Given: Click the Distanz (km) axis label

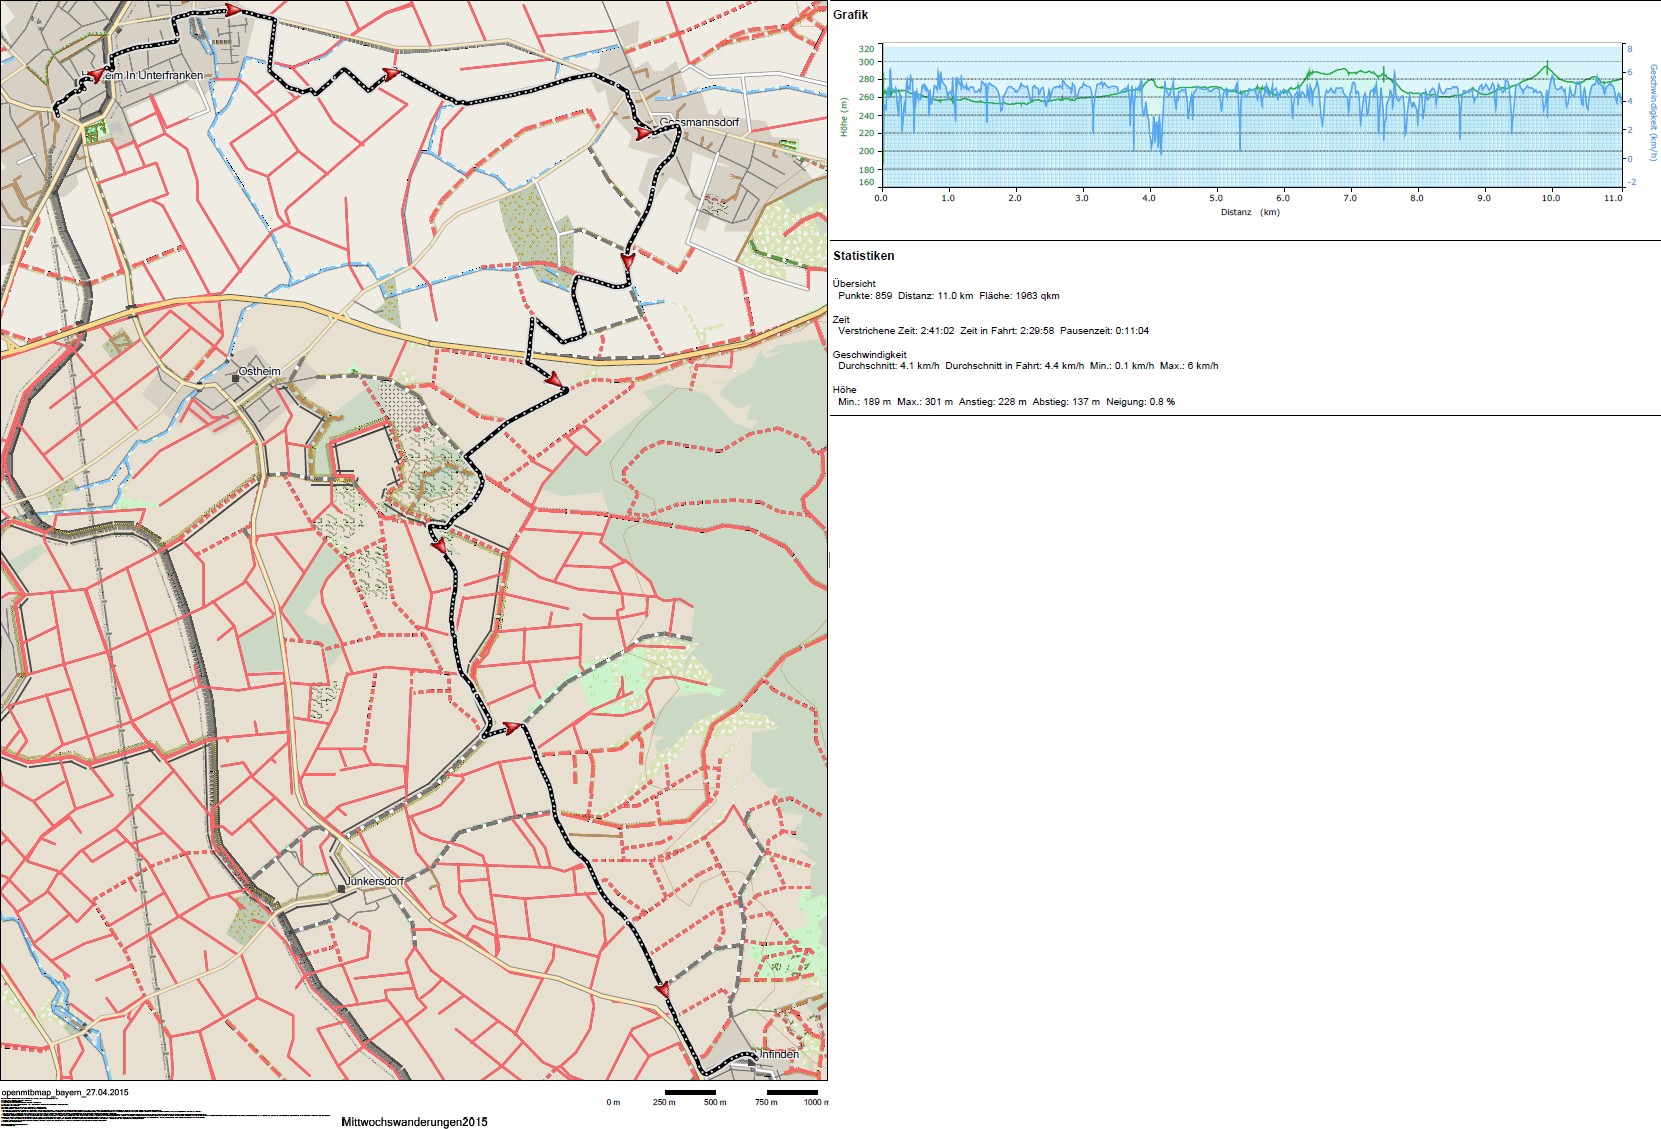Looking at the screenshot, I should pyautogui.click(x=1249, y=212).
